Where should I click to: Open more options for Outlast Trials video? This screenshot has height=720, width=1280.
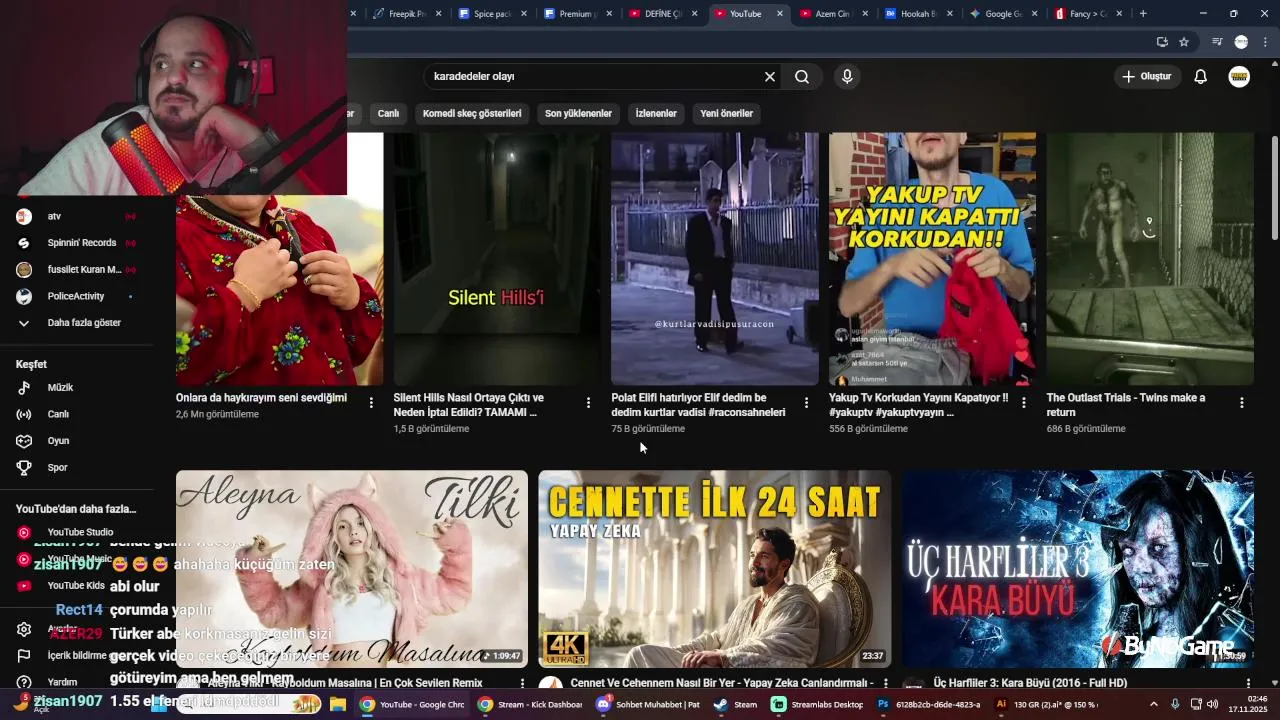[1241, 402]
